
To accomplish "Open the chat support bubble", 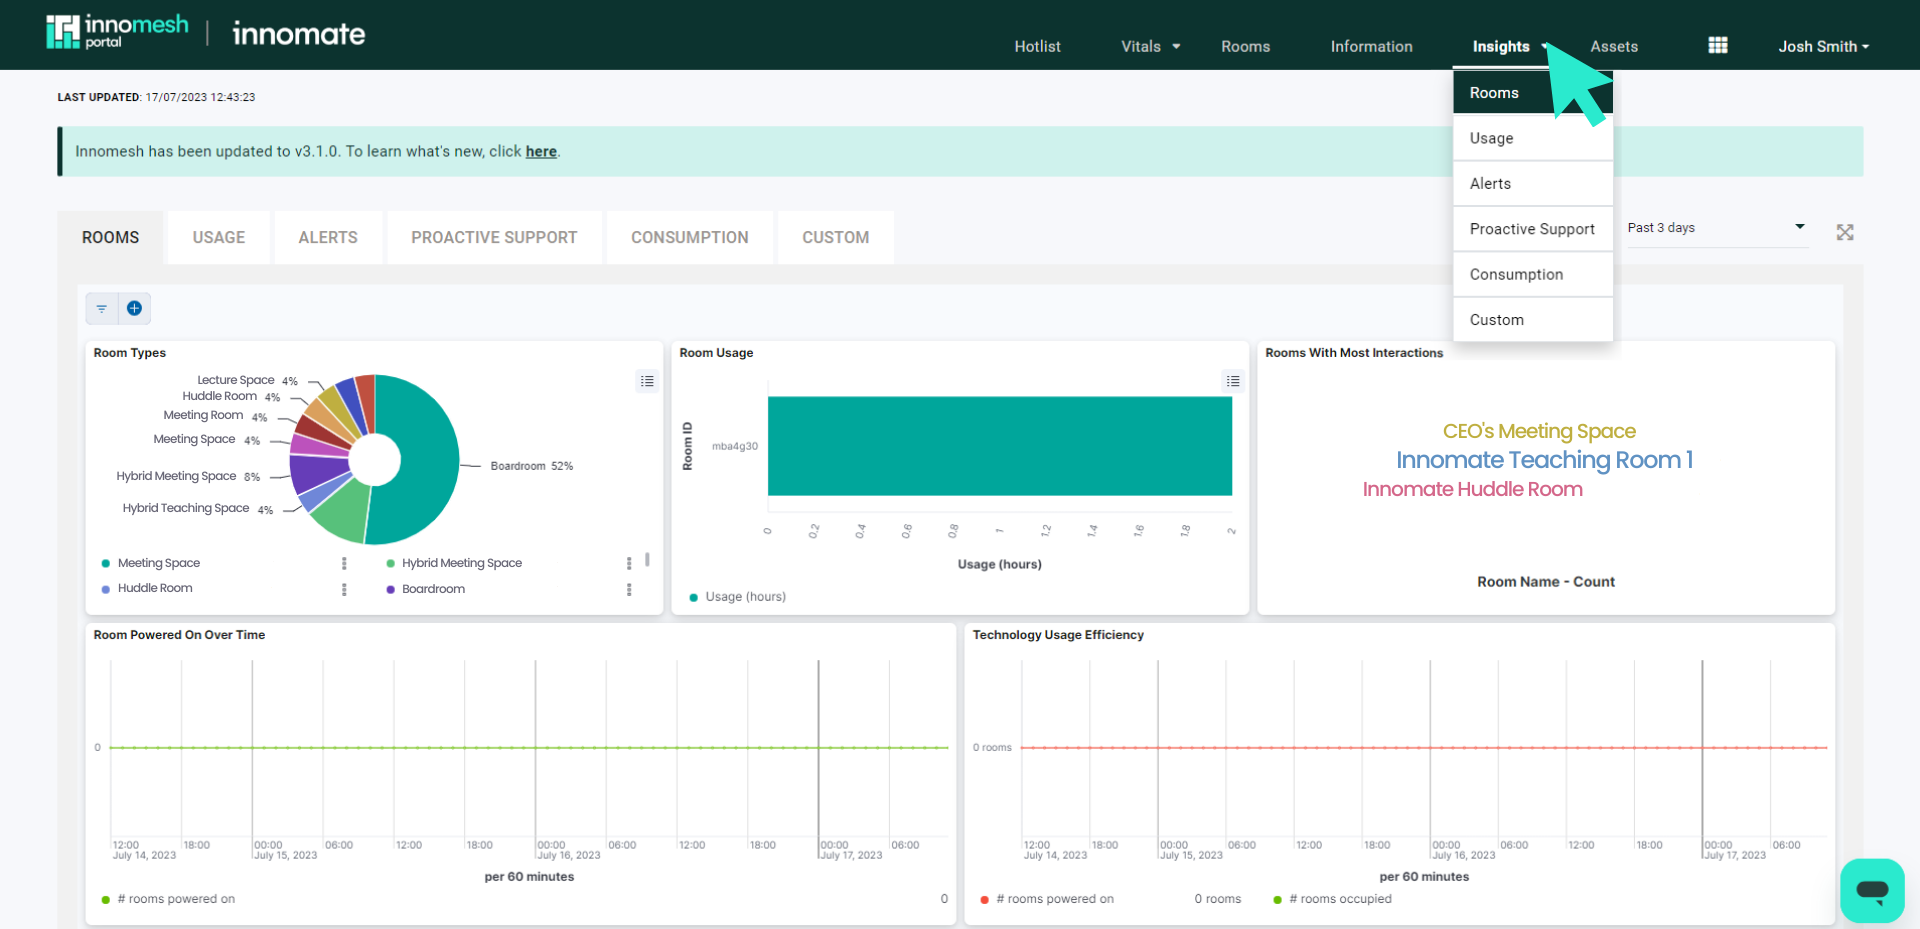I will [x=1872, y=890].
